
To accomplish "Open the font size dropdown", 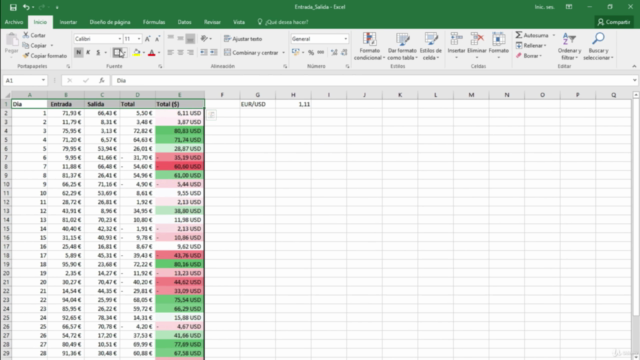I will (x=139, y=39).
